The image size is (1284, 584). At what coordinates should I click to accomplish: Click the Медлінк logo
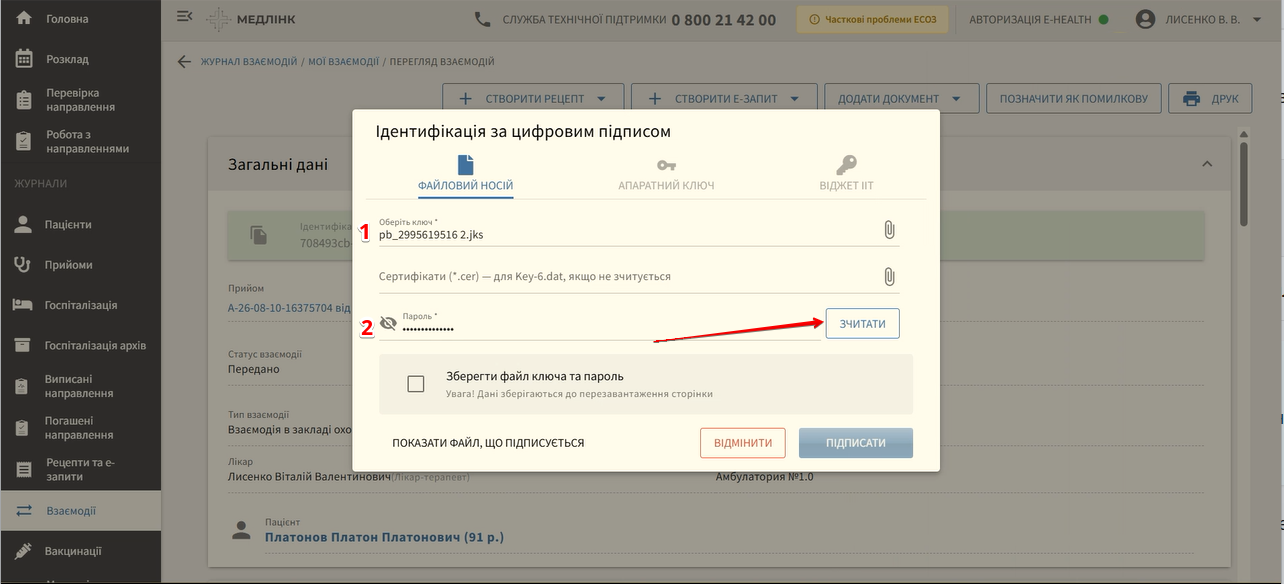(250, 19)
